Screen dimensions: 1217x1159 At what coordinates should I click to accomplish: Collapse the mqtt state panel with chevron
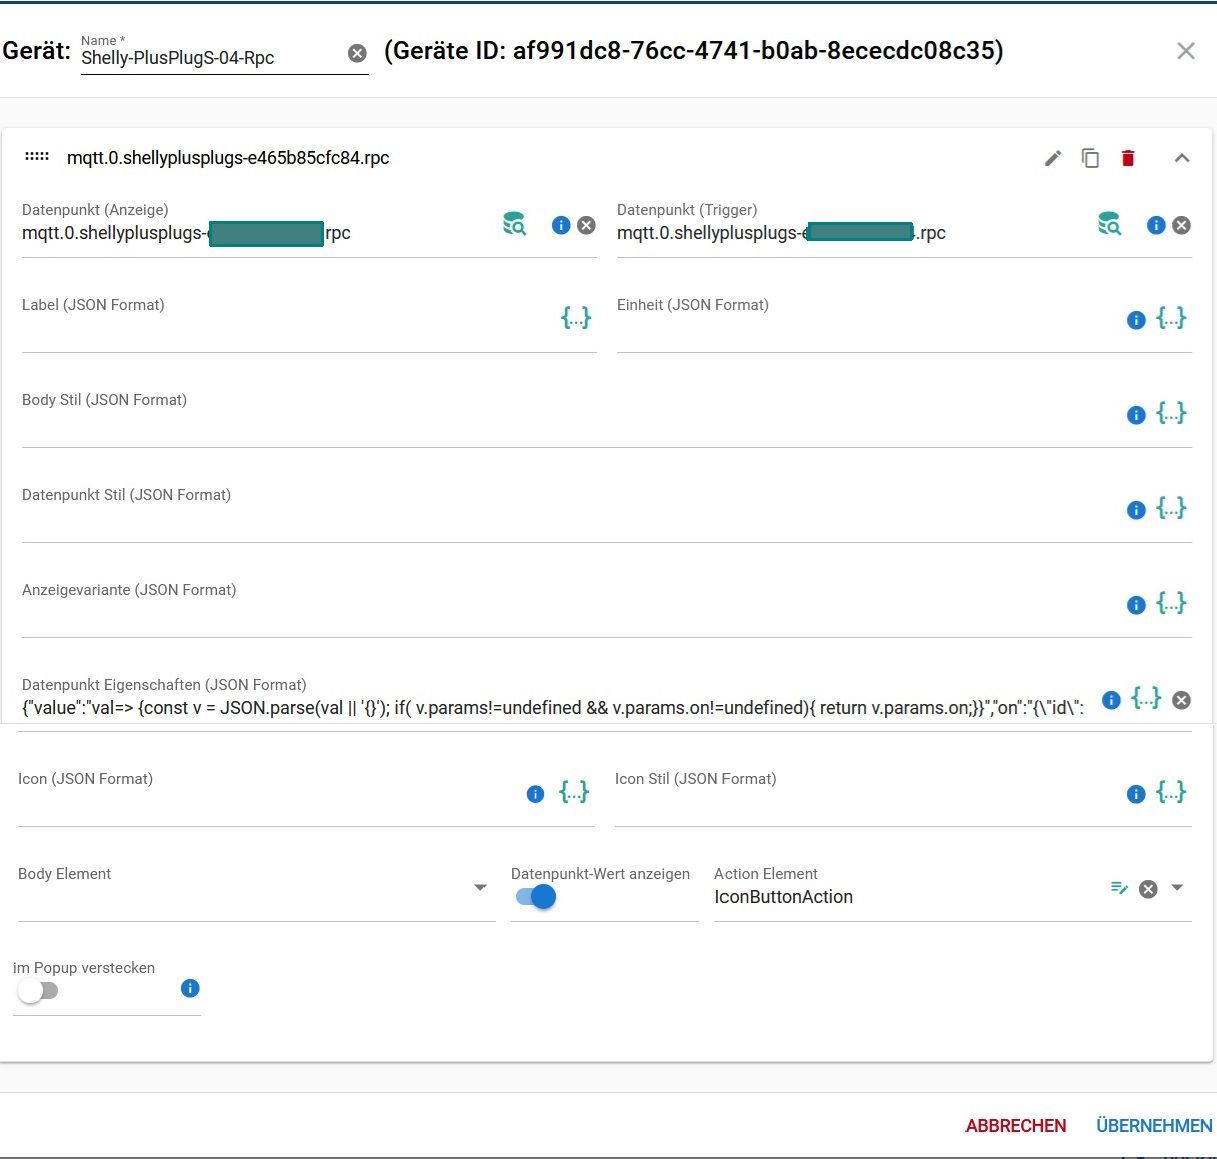(x=1182, y=158)
